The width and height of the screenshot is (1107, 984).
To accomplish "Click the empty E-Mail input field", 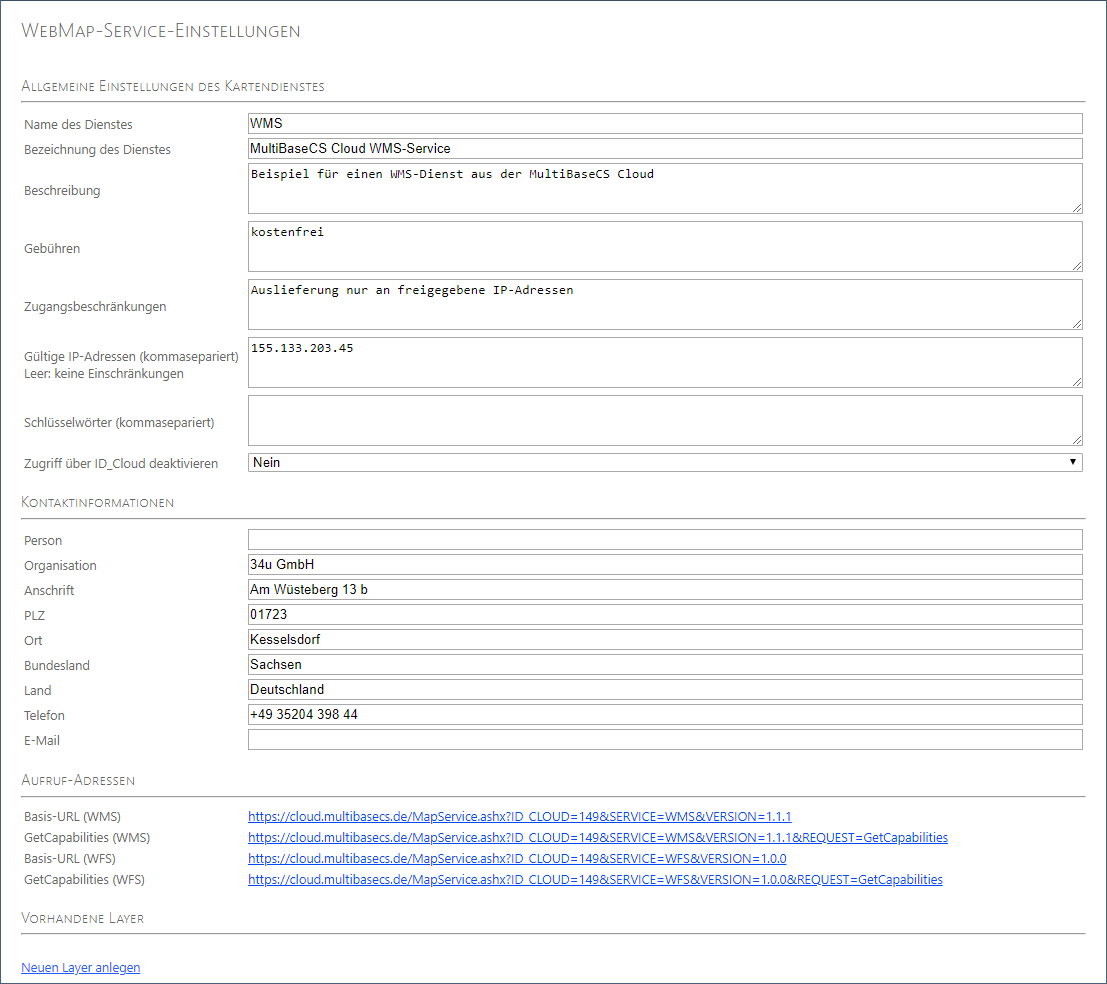I will (x=664, y=740).
